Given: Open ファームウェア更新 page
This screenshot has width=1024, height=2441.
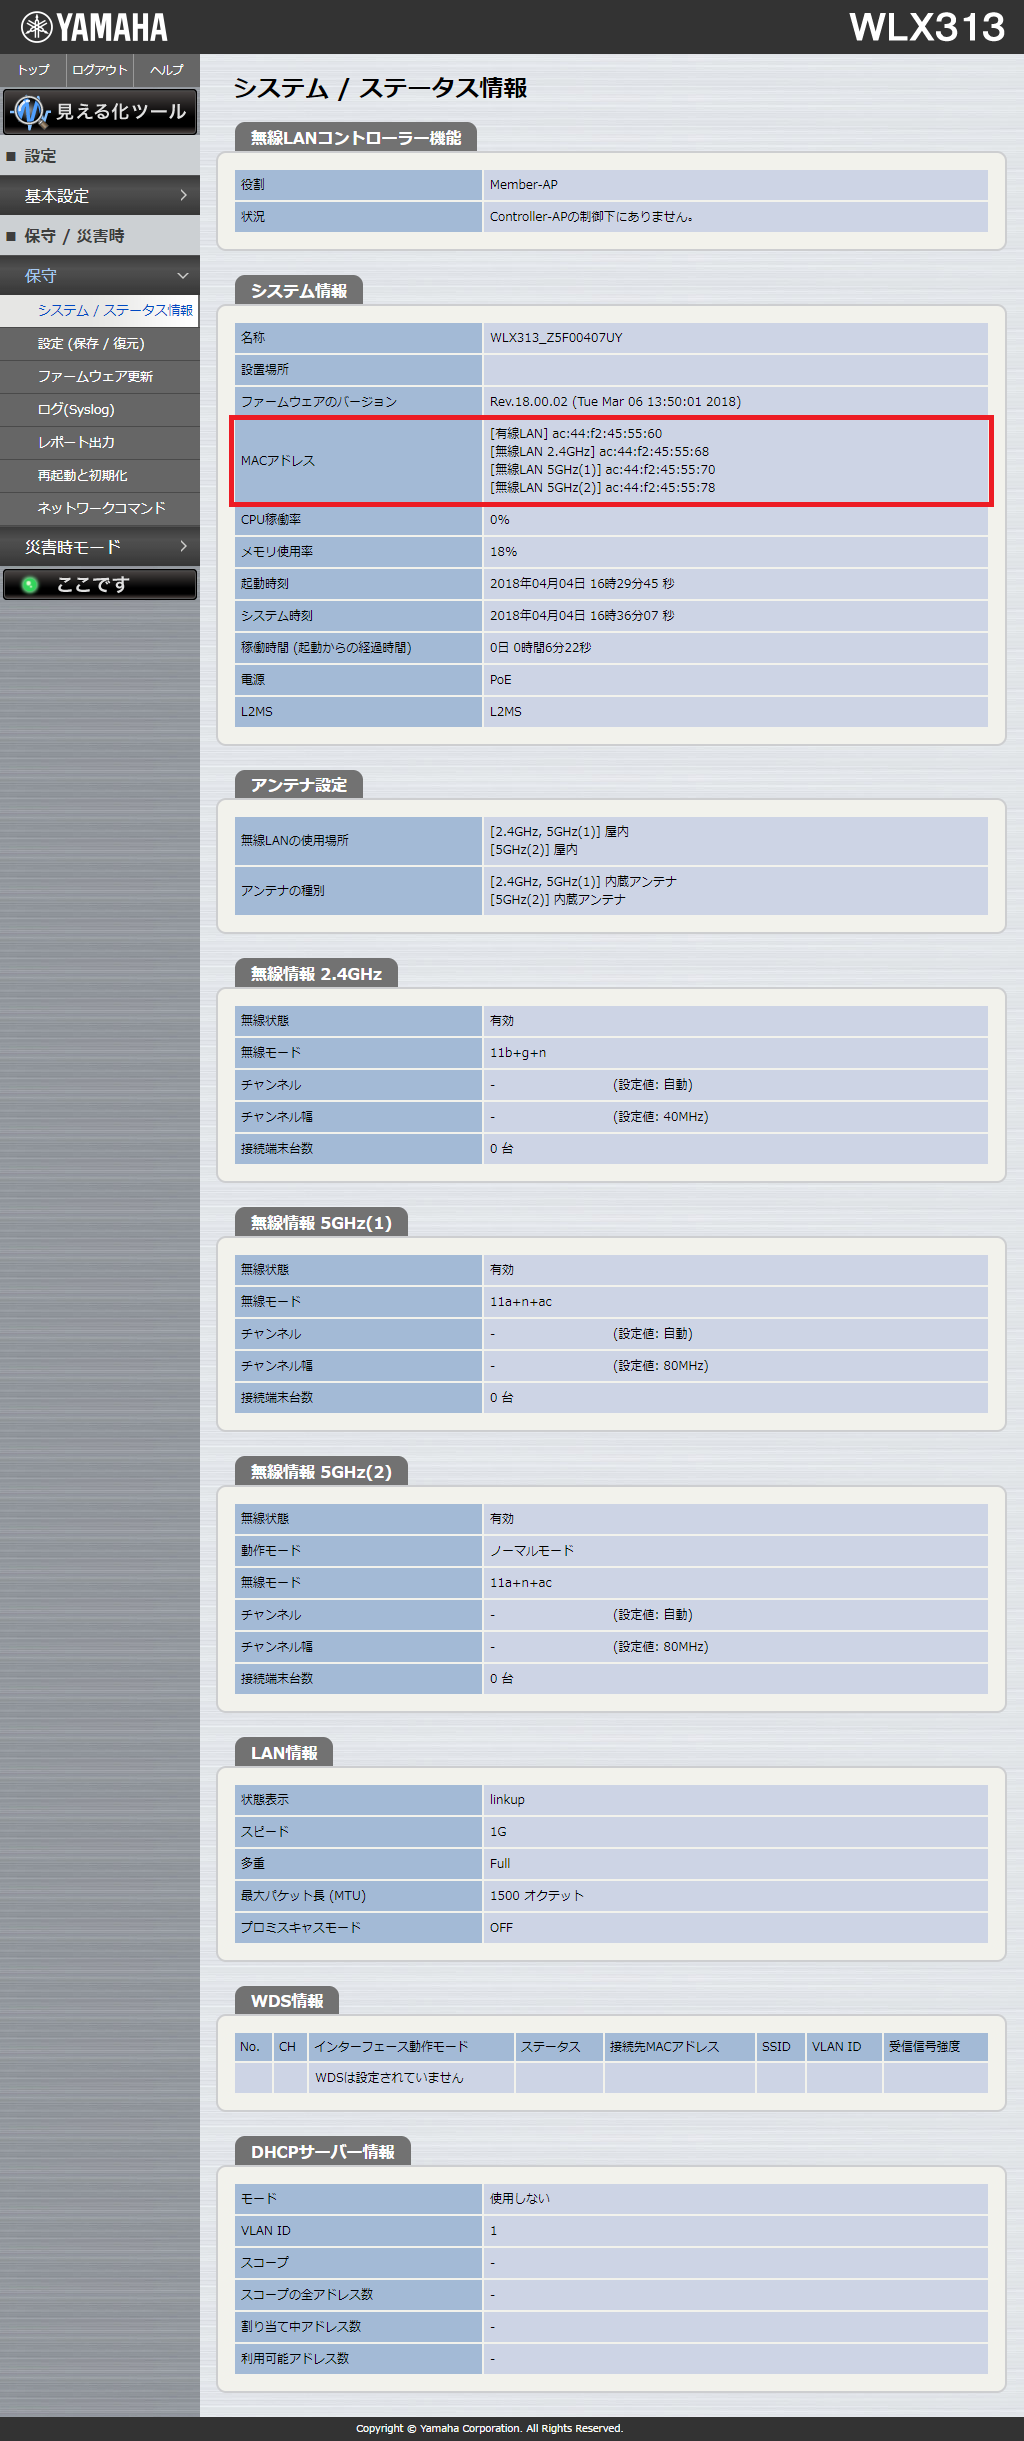Looking at the screenshot, I should coord(100,376).
